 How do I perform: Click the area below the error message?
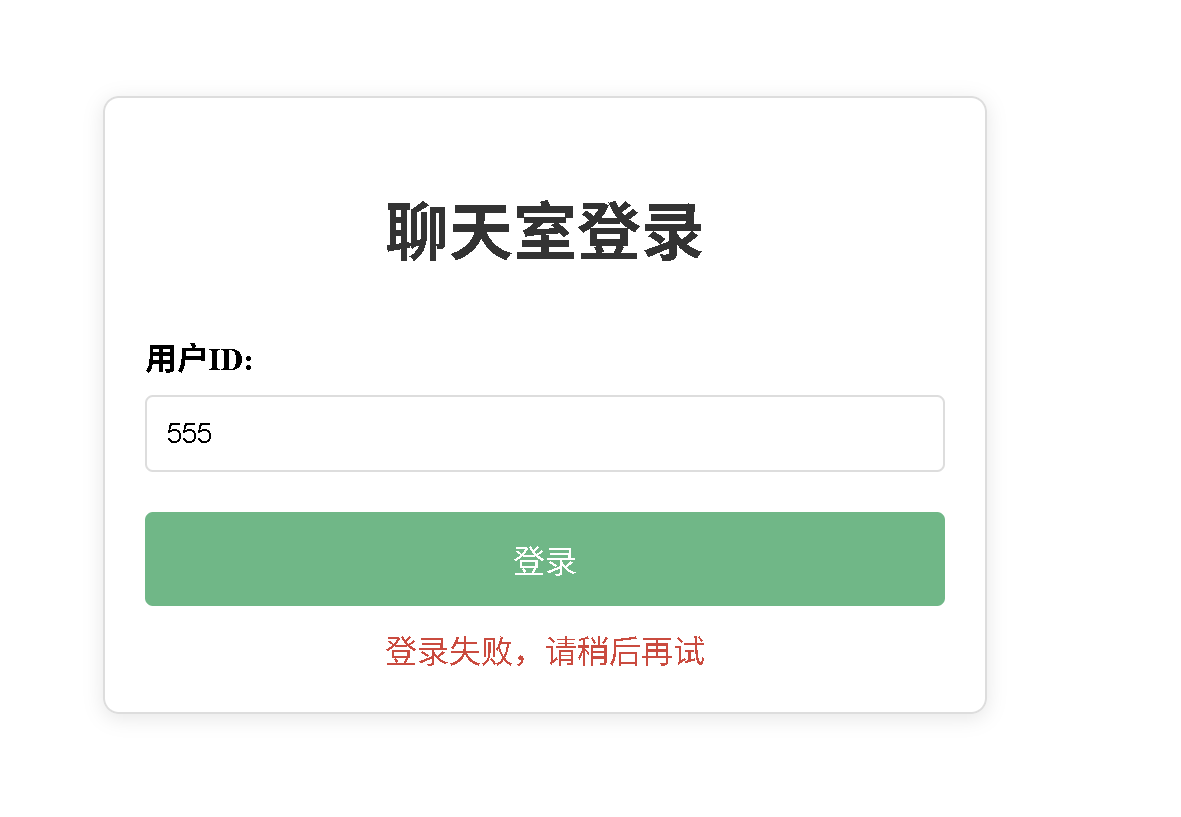point(544,690)
